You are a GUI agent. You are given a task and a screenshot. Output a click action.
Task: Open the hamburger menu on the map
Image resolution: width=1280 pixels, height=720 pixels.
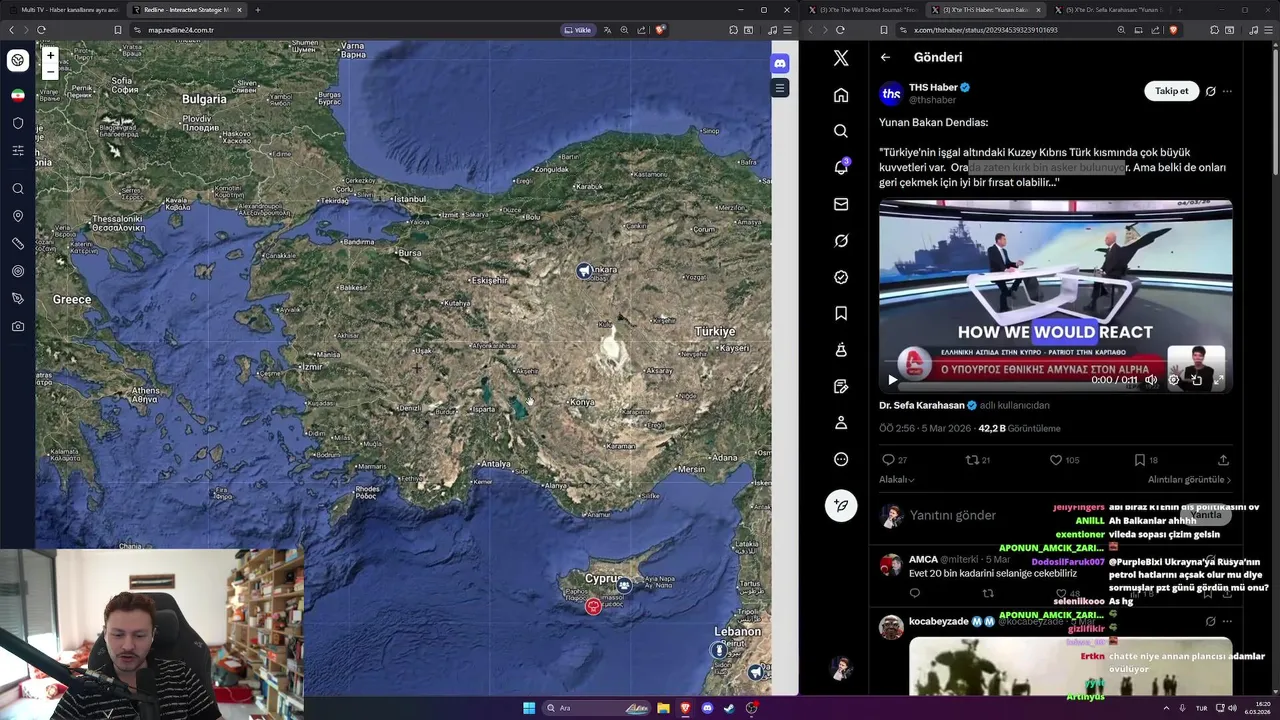click(x=780, y=88)
